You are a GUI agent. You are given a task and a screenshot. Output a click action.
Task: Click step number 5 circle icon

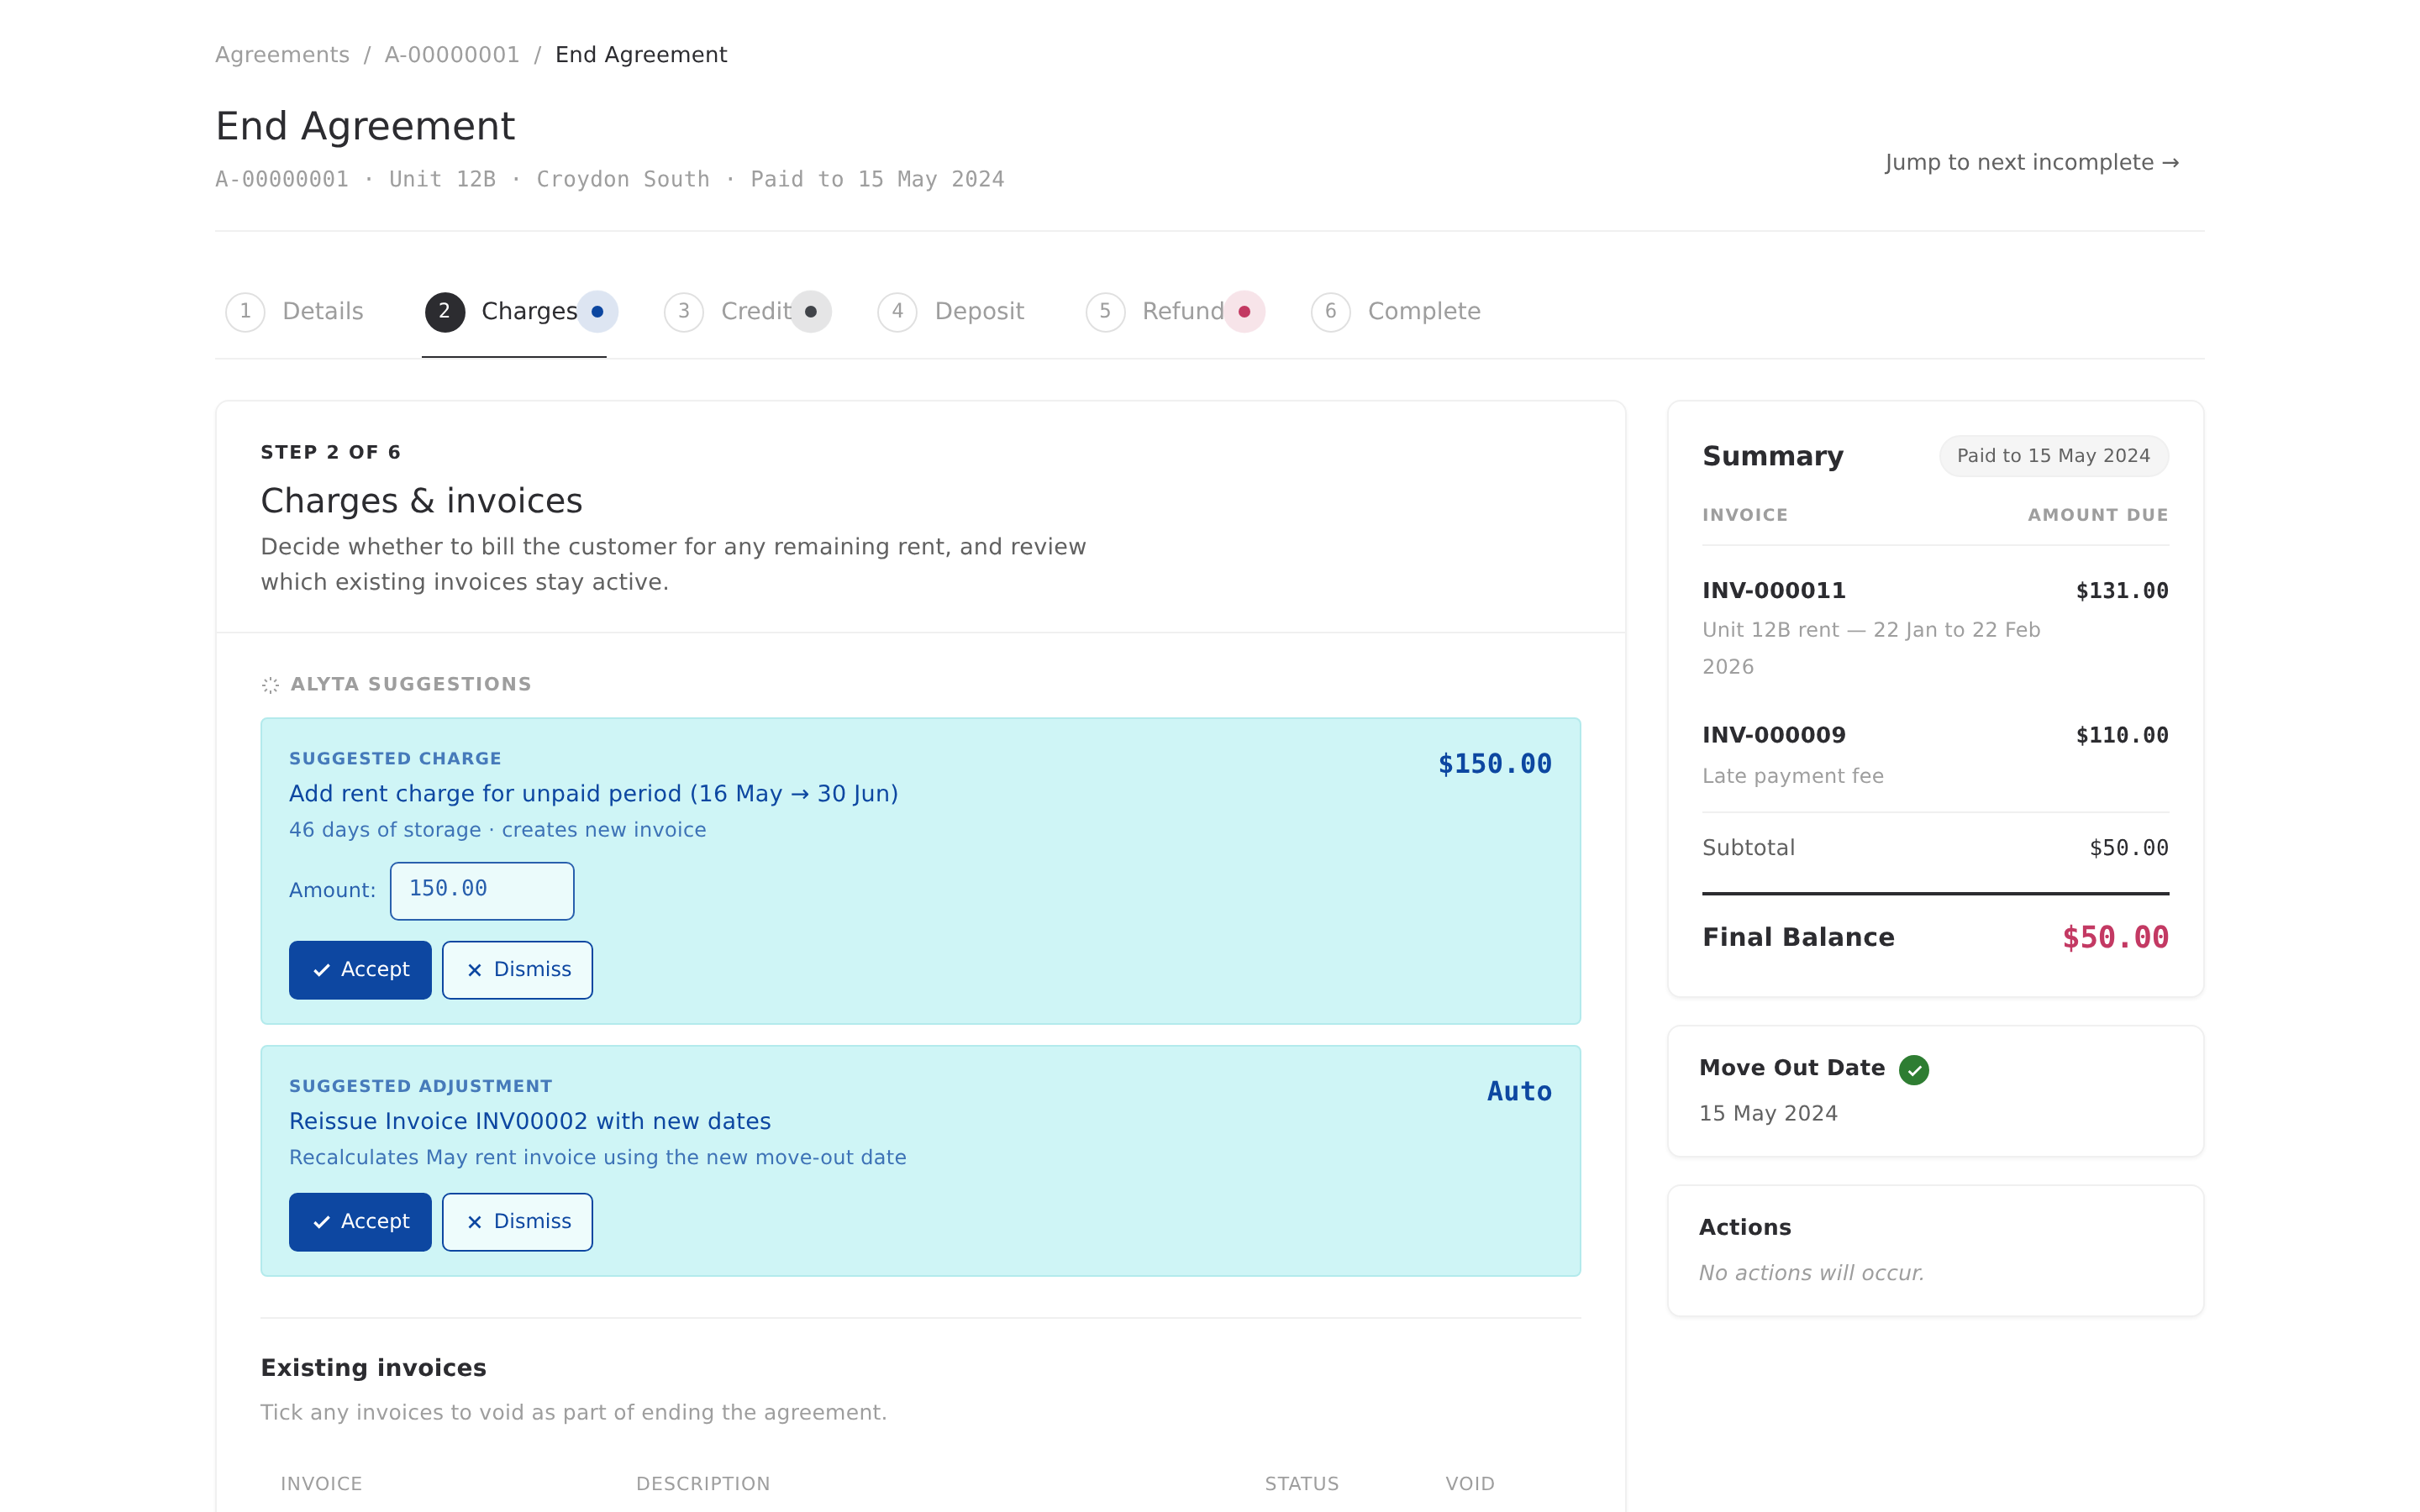point(1105,312)
